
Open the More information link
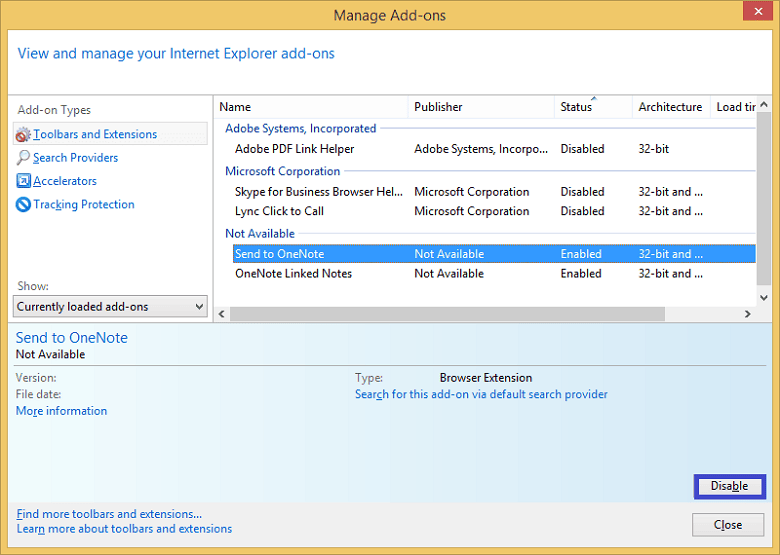[61, 411]
